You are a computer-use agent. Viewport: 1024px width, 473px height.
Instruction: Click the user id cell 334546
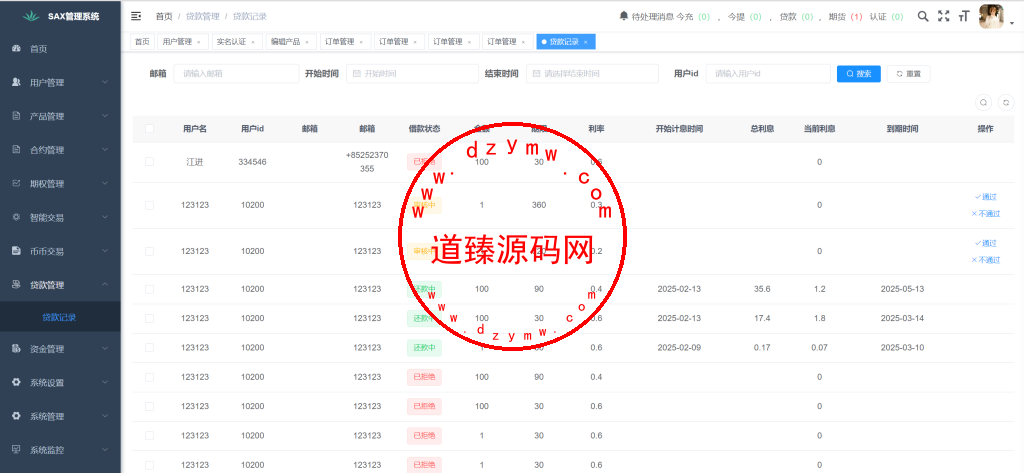point(252,162)
